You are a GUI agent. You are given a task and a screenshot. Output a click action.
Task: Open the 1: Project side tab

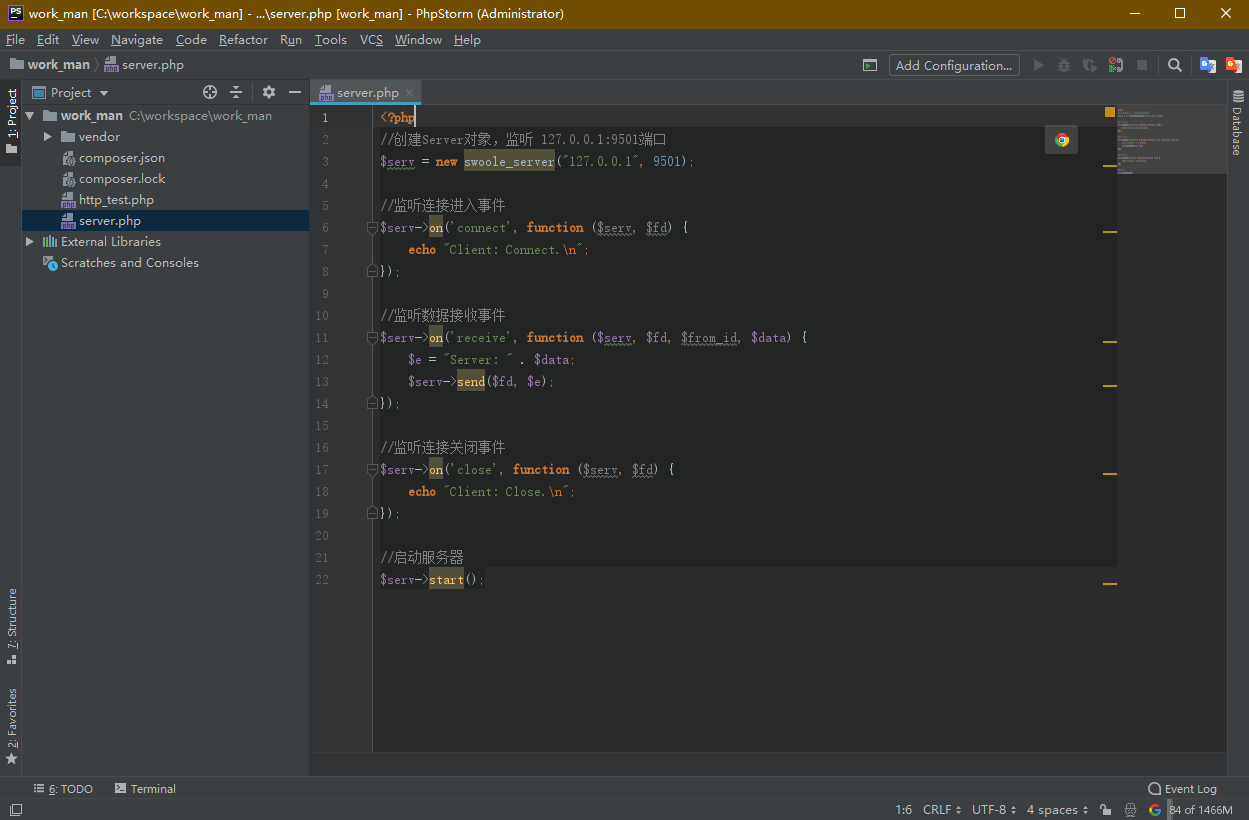tap(11, 122)
